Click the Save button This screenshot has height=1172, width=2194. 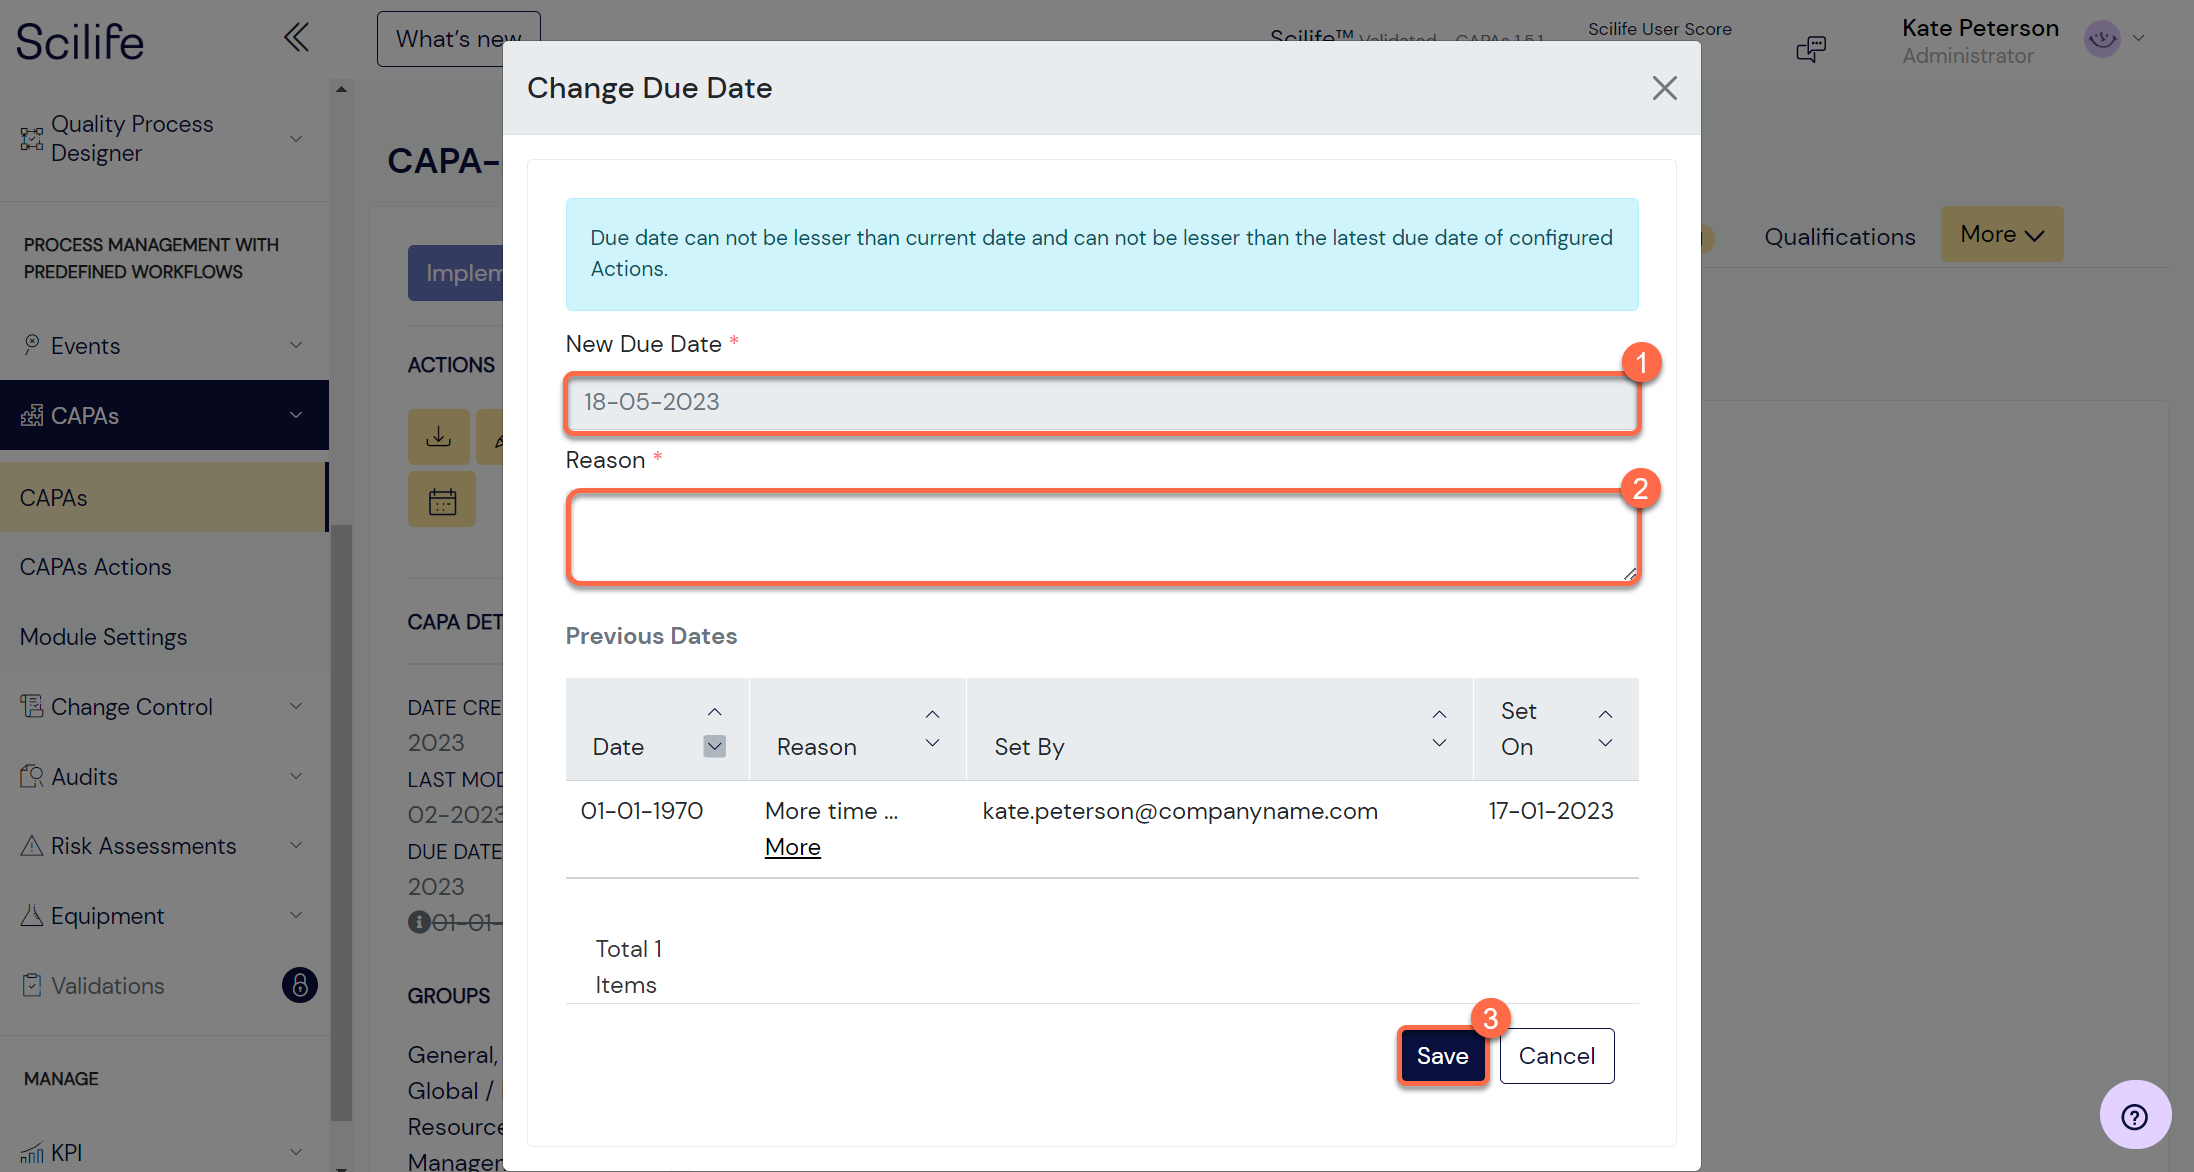pyautogui.click(x=1442, y=1056)
